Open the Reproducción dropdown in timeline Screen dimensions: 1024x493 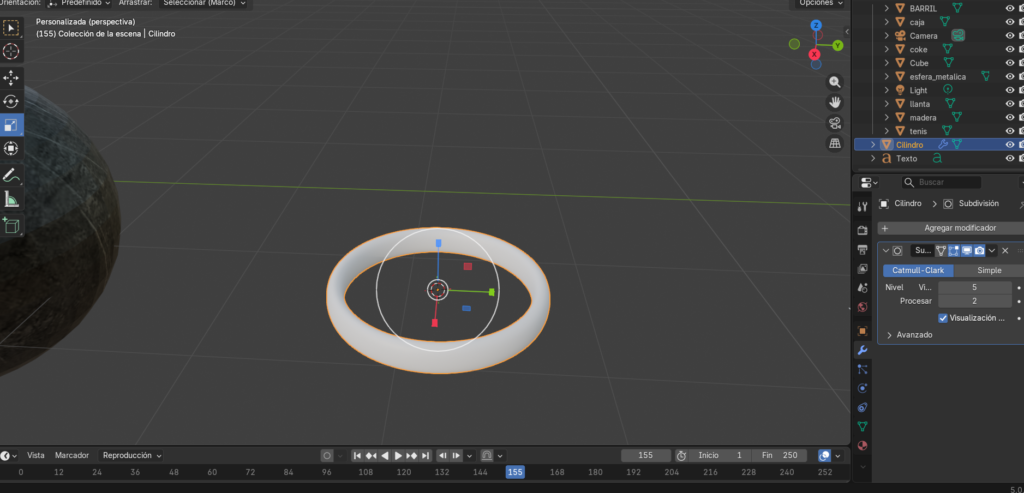pos(132,455)
